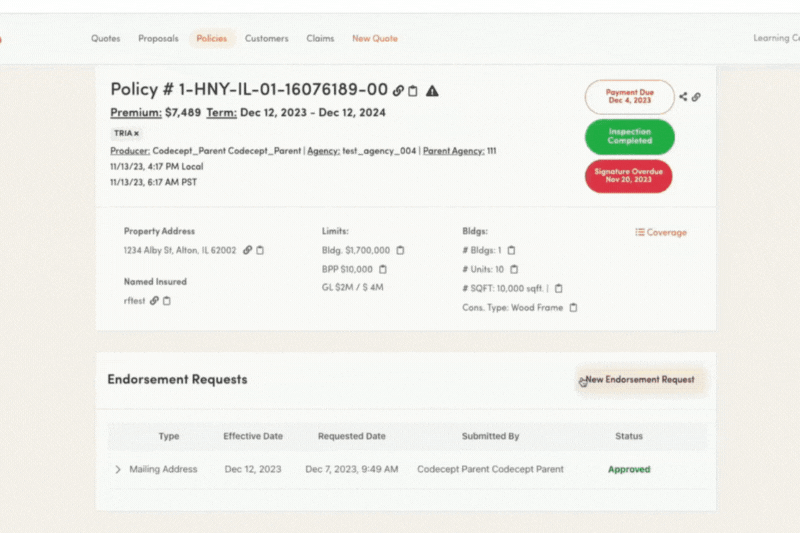Remove the TRIA tag
This screenshot has width=800, height=533.
(x=137, y=133)
